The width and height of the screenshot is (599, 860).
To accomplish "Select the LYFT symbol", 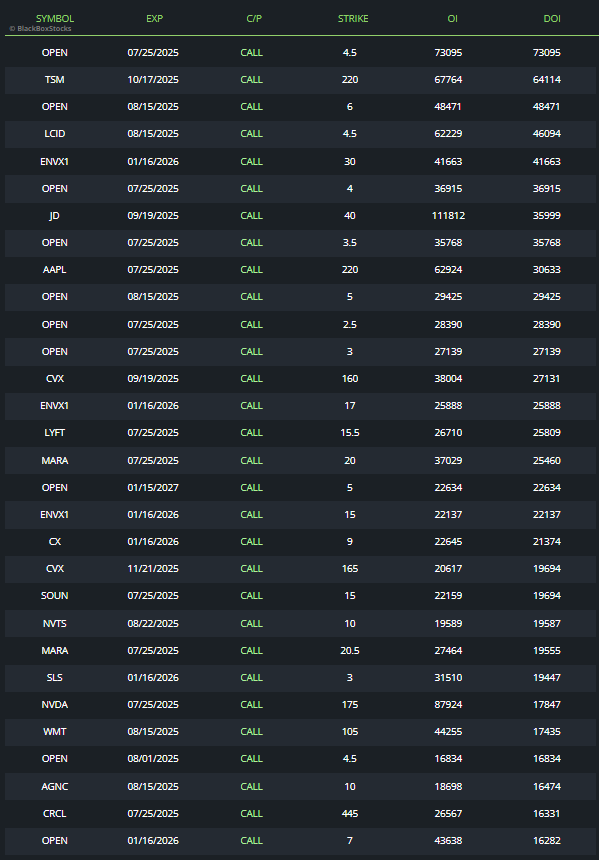I will [55, 433].
